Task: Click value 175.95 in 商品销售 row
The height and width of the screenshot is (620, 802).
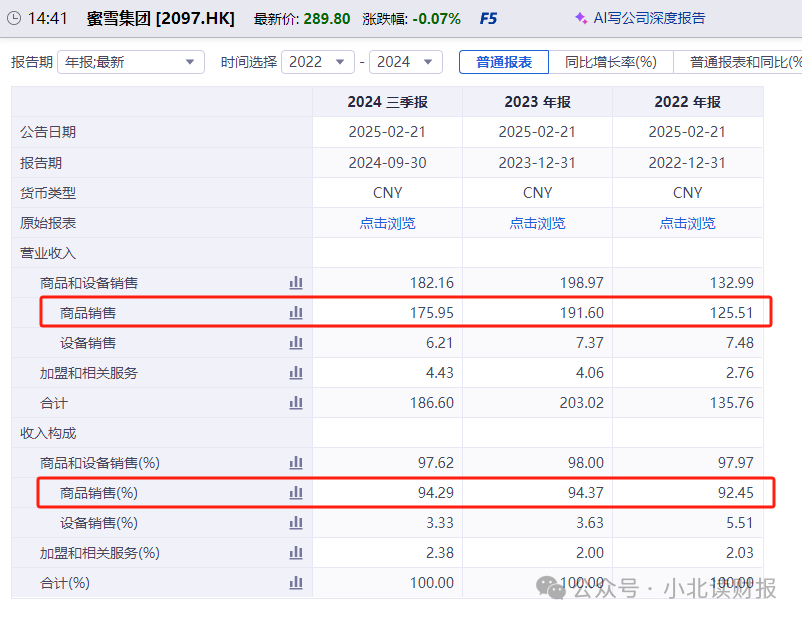Action: click(432, 313)
